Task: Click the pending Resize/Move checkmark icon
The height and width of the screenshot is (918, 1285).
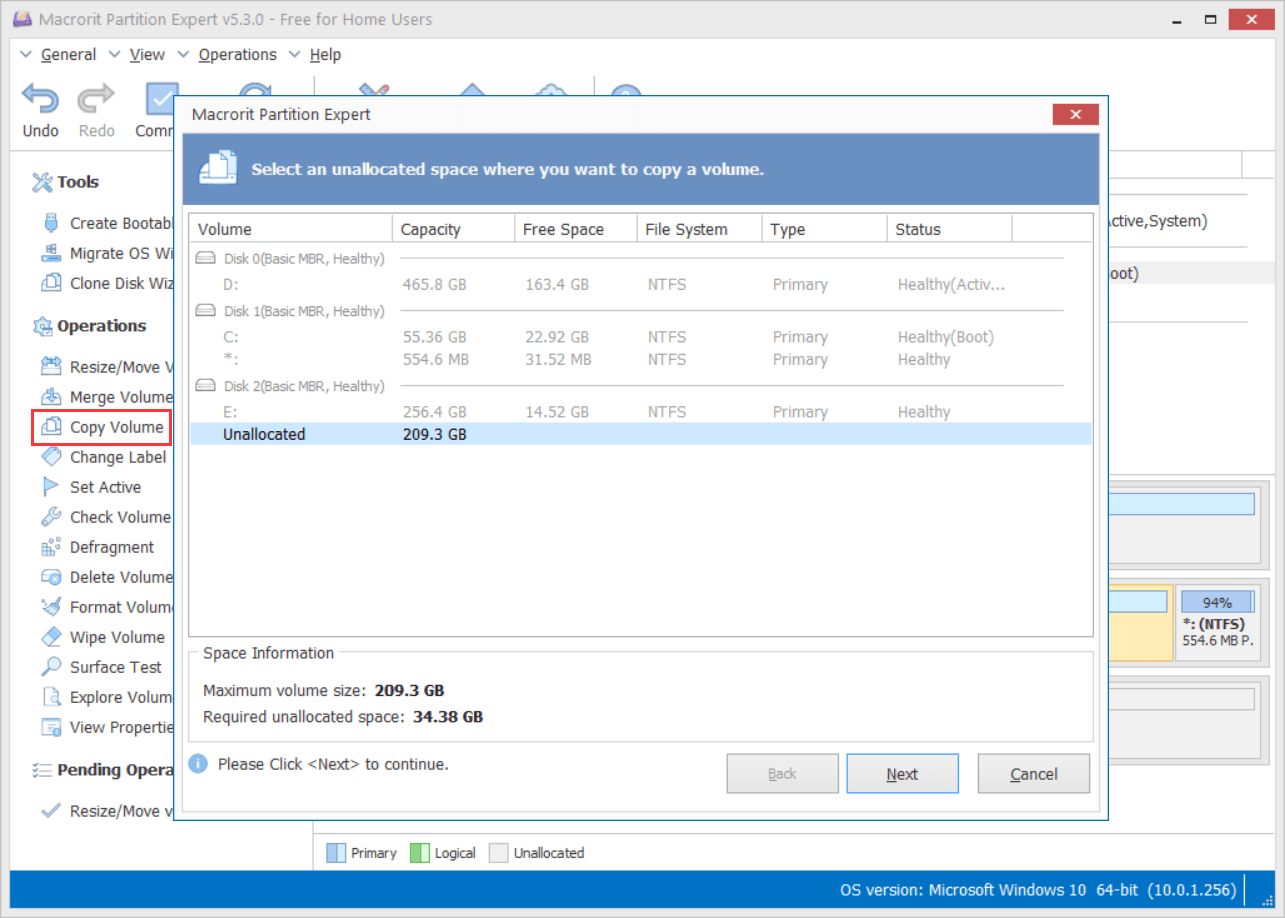Action: (52, 811)
